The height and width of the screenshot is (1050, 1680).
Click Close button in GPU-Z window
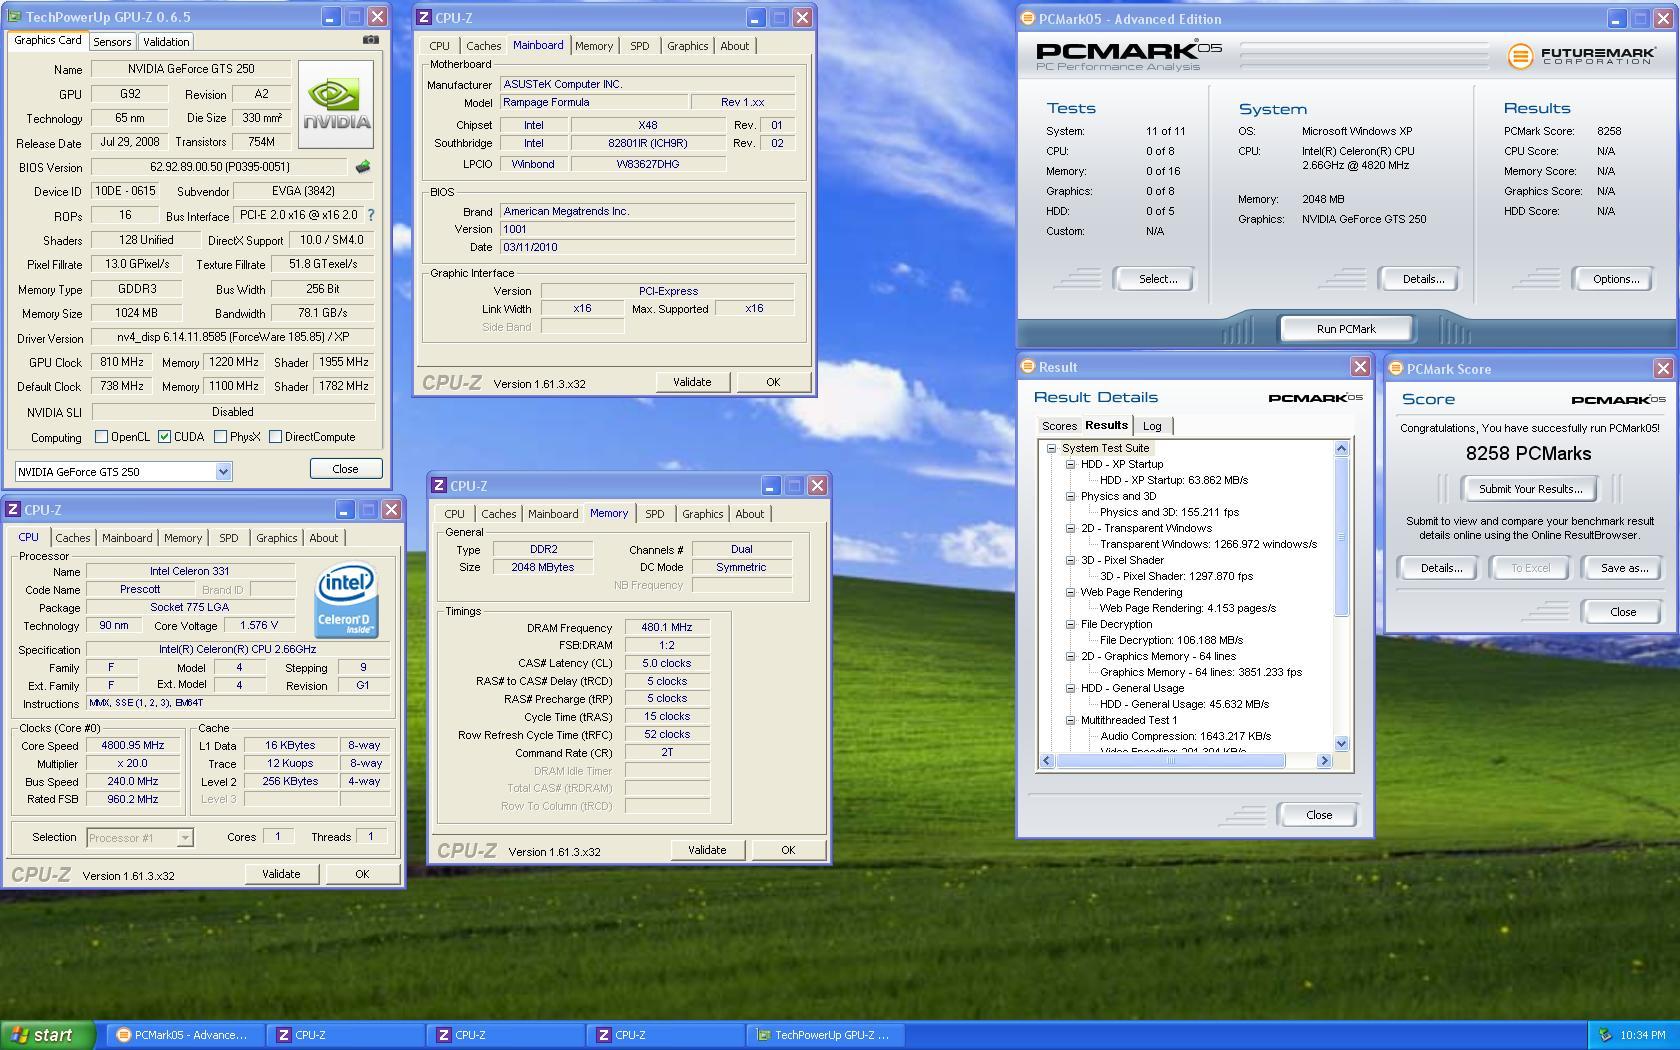pyautogui.click(x=345, y=469)
